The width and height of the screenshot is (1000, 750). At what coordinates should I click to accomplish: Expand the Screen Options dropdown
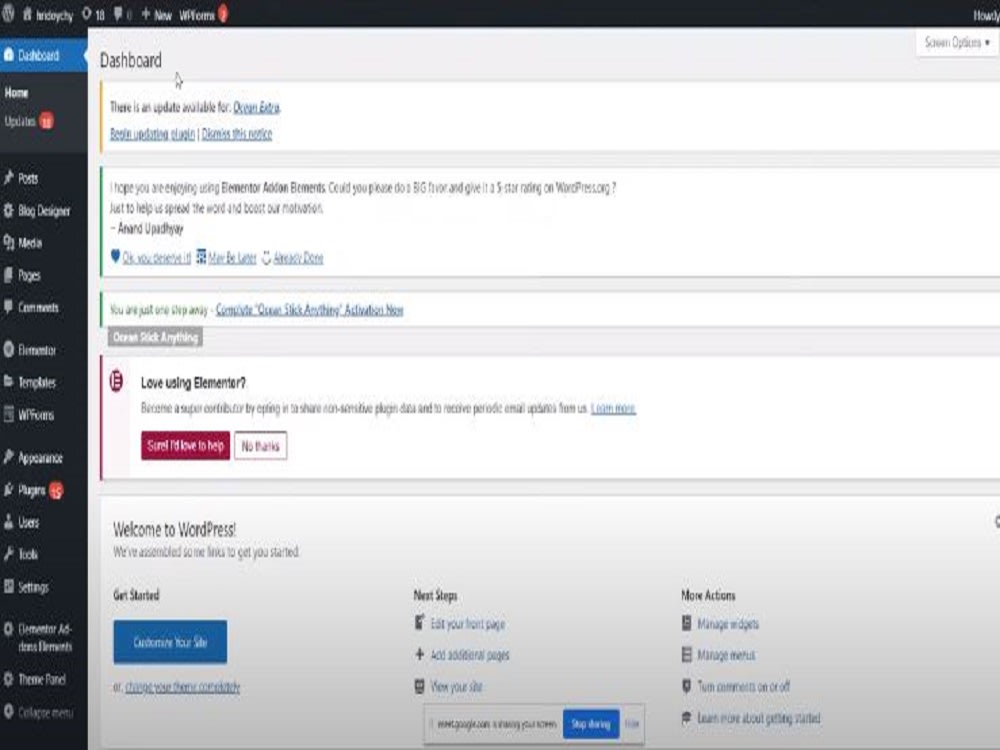[x=957, y=43]
